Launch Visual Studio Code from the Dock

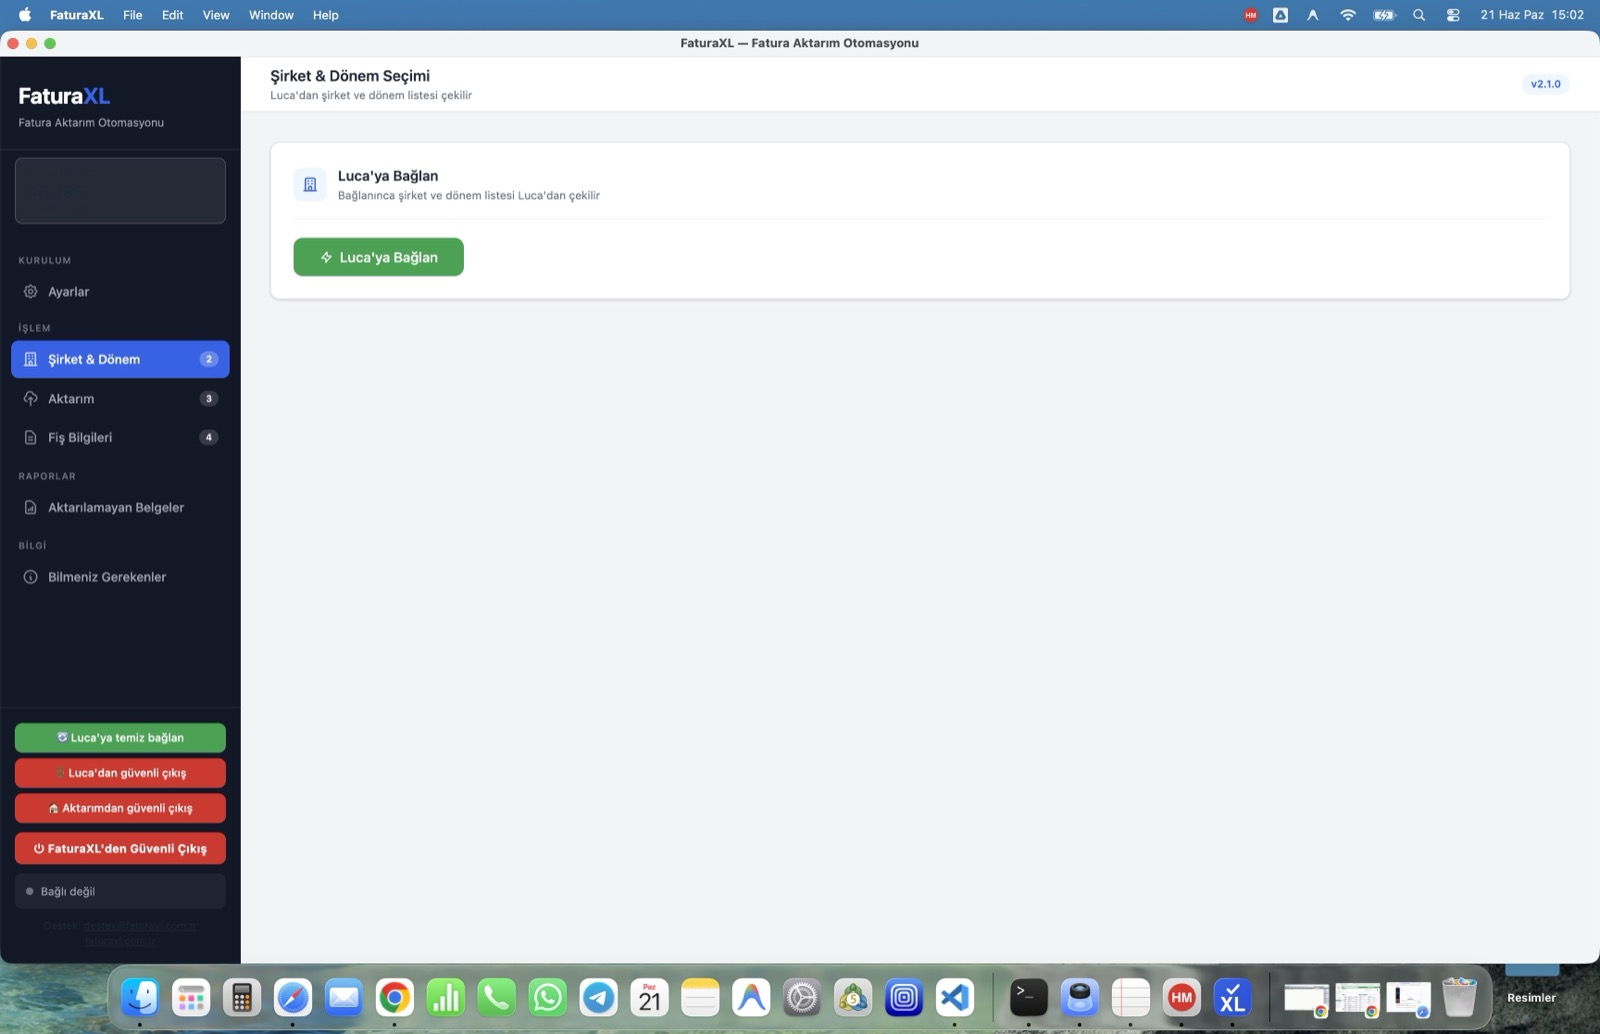955,997
